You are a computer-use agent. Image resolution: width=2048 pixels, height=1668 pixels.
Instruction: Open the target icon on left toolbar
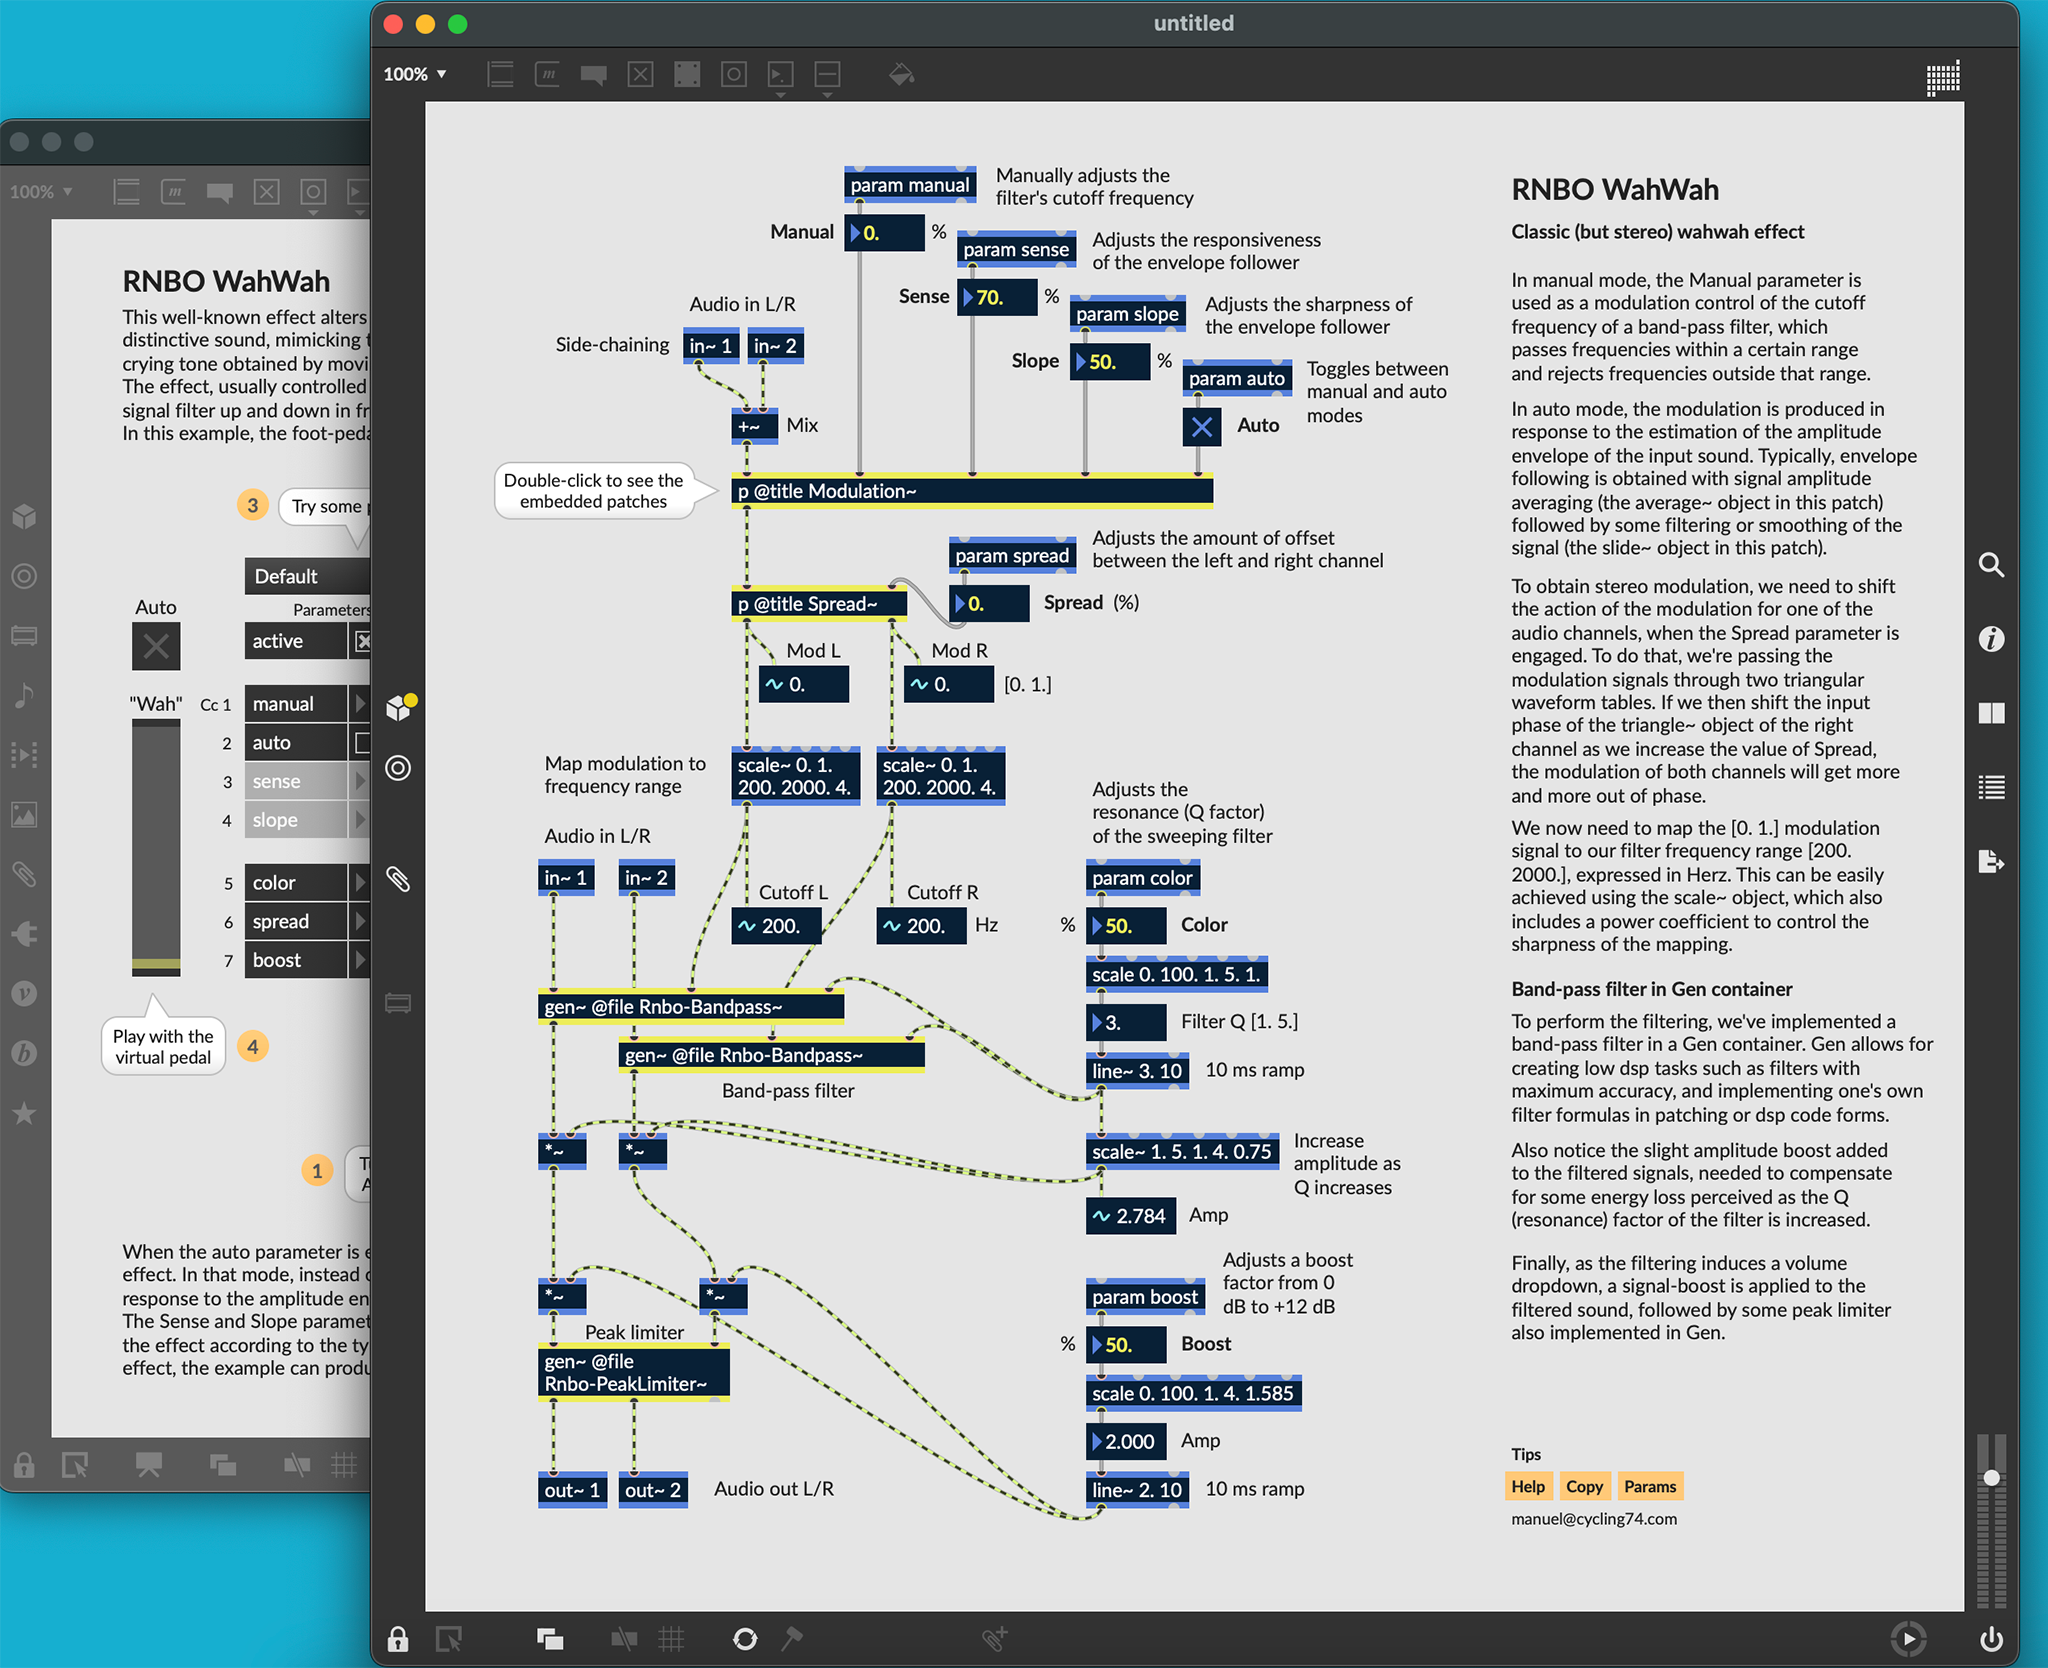398,768
